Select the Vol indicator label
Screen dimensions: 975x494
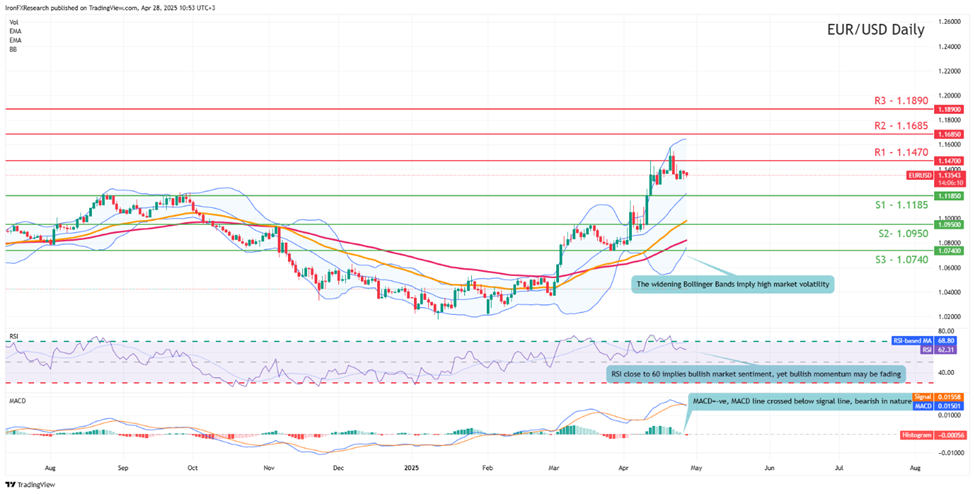(12, 23)
